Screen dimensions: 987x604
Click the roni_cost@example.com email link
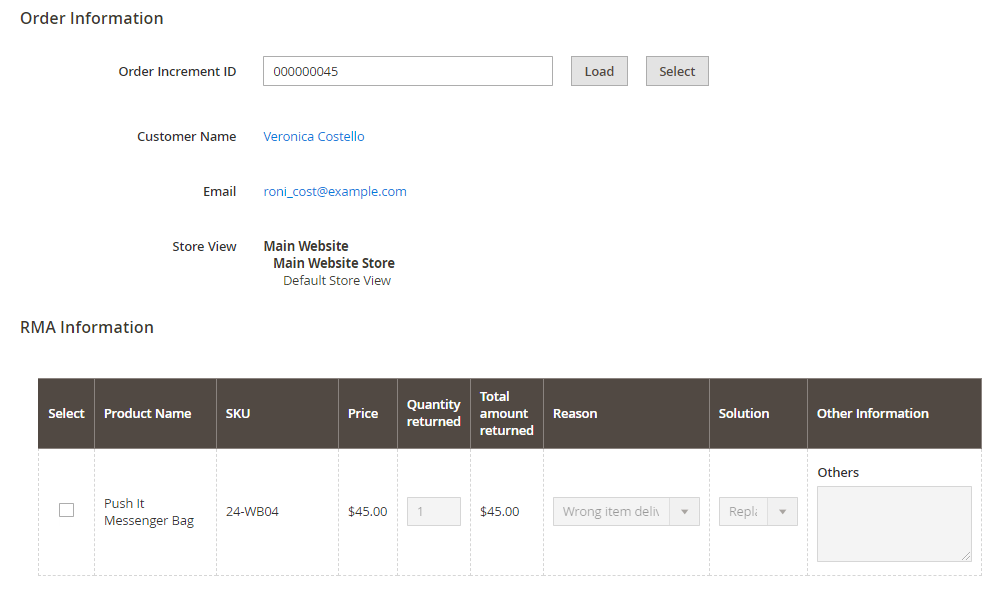[335, 192]
